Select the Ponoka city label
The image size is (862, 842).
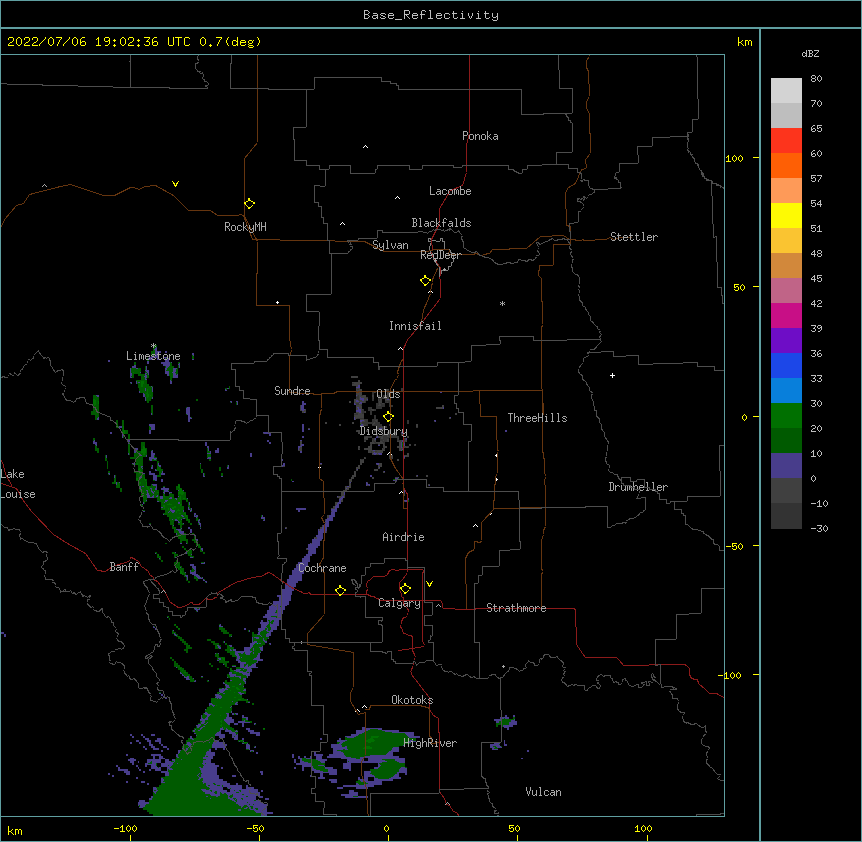click(x=480, y=136)
